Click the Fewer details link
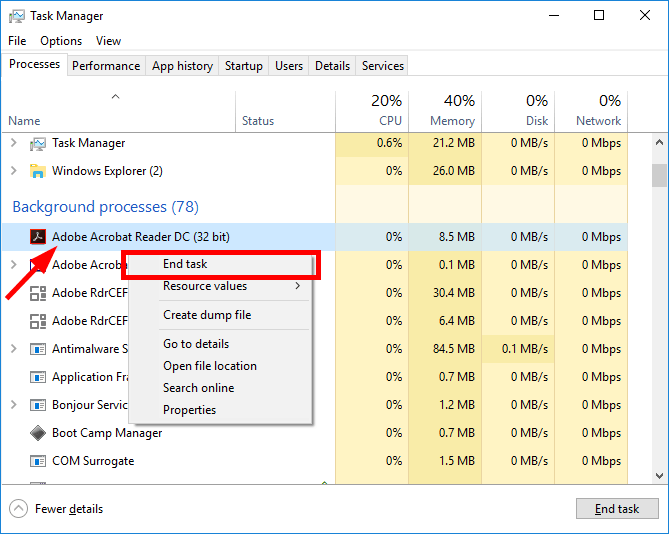The width and height of the screenshot is (669, 534). point(69,509)
